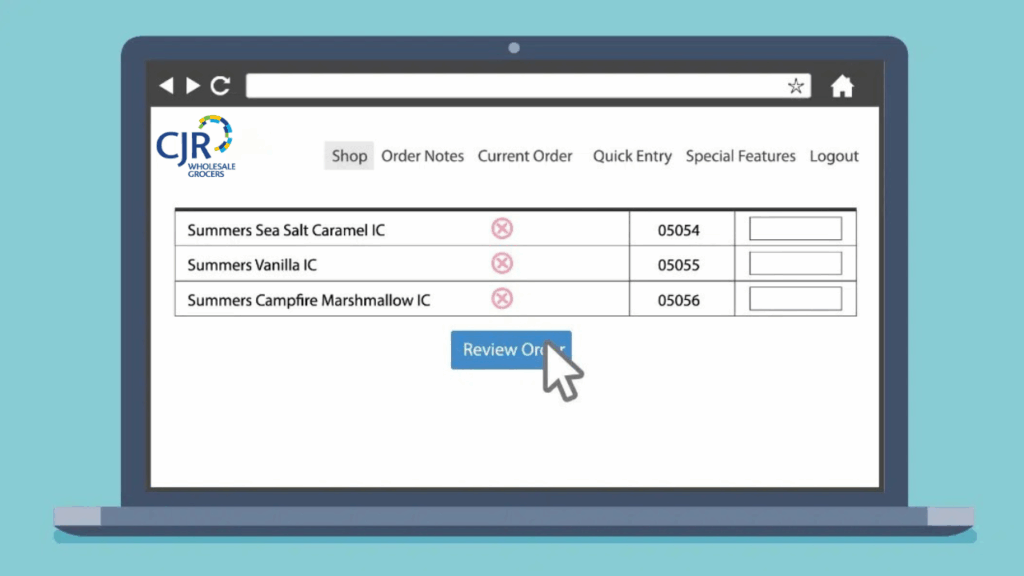
Task: Delete the Summers Campfire Marshmallow IC row
Action: [x=502, y=299]
